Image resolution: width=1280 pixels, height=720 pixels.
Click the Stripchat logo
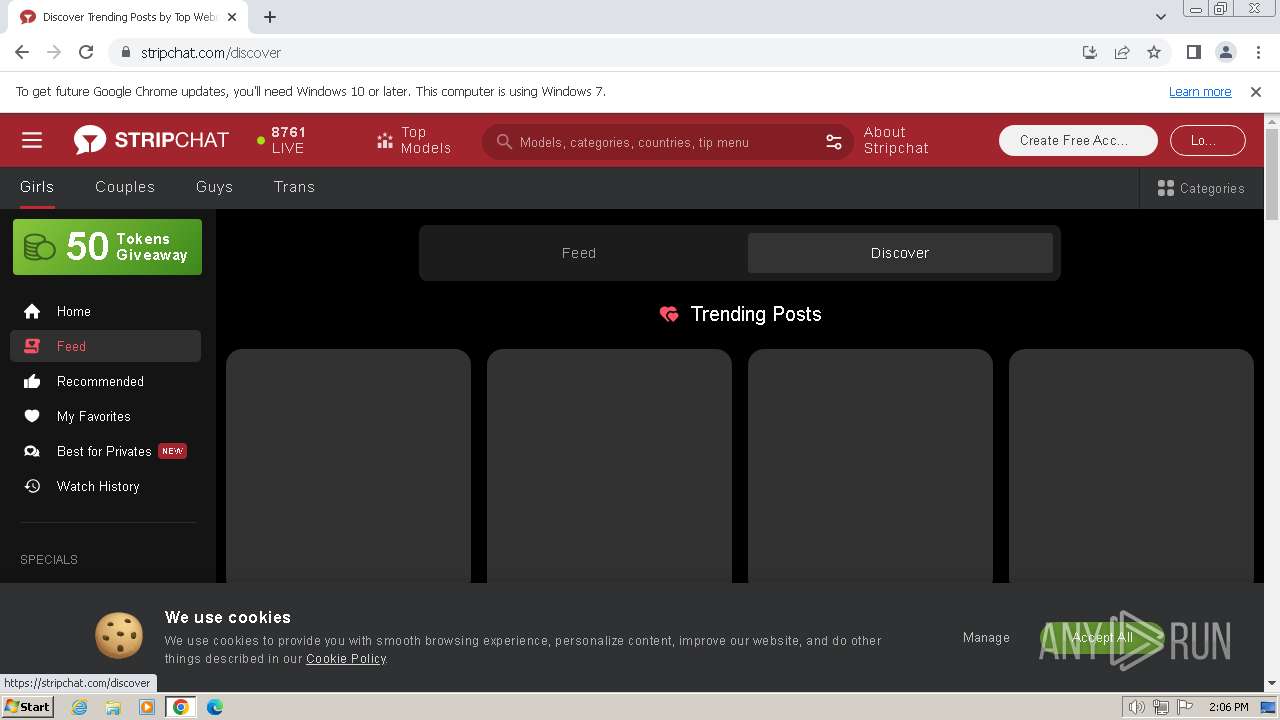click(x=151, y=140)
